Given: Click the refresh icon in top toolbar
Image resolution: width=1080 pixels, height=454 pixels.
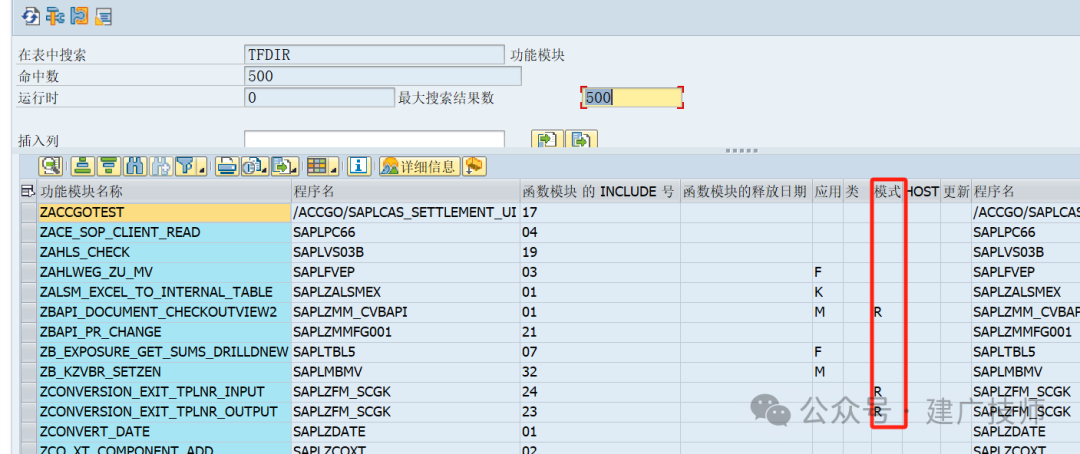Looking at the screenshot, I should 31,16.
